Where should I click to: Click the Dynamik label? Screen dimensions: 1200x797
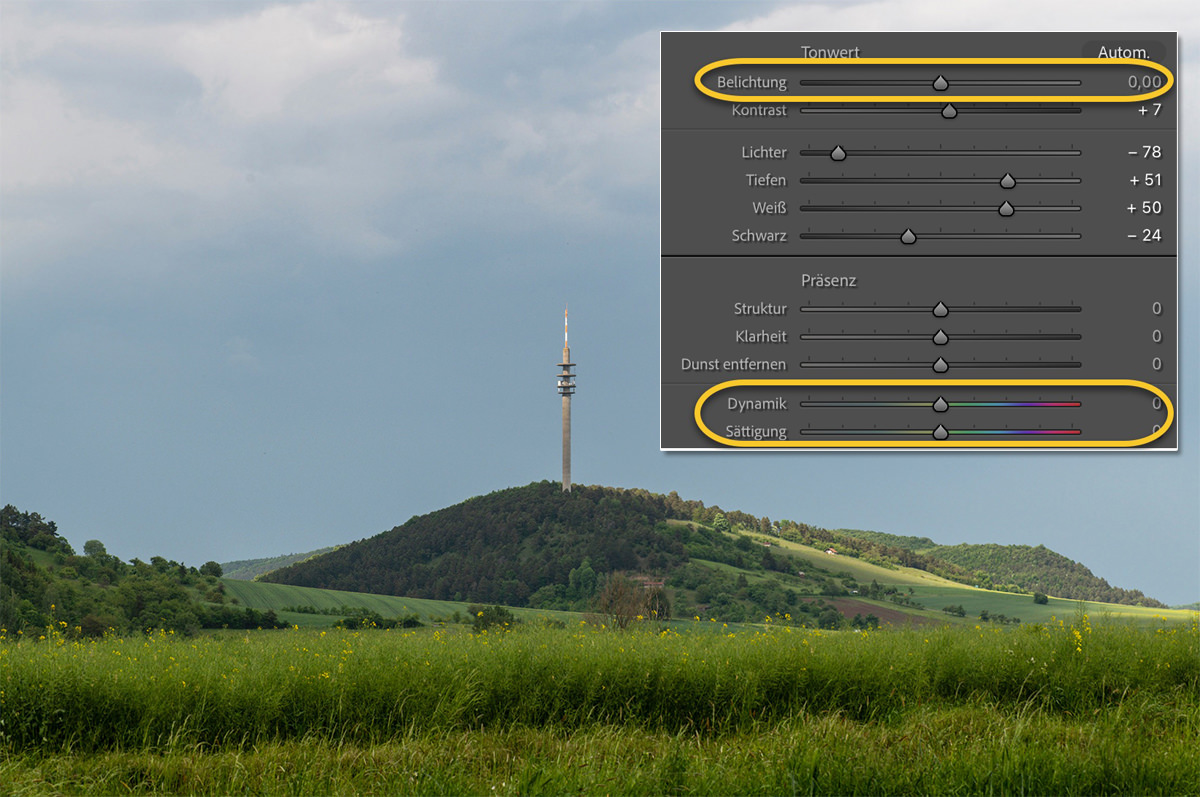click(x=757, y=404)
